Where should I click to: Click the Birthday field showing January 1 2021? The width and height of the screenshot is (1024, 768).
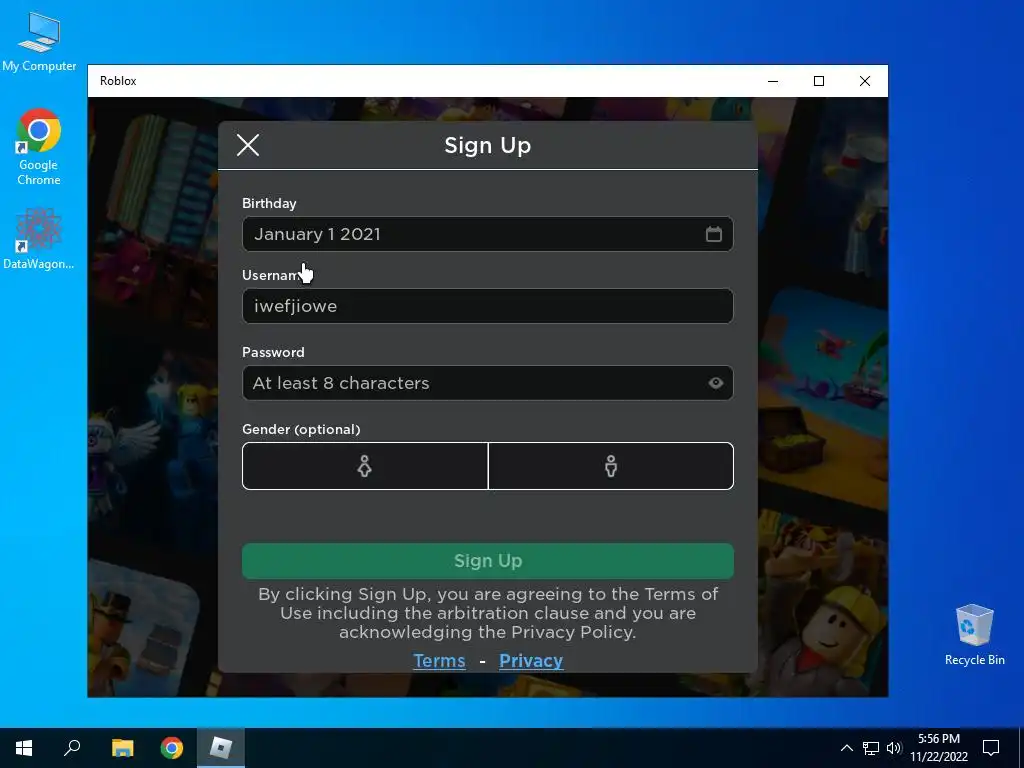tap(488, 234)
